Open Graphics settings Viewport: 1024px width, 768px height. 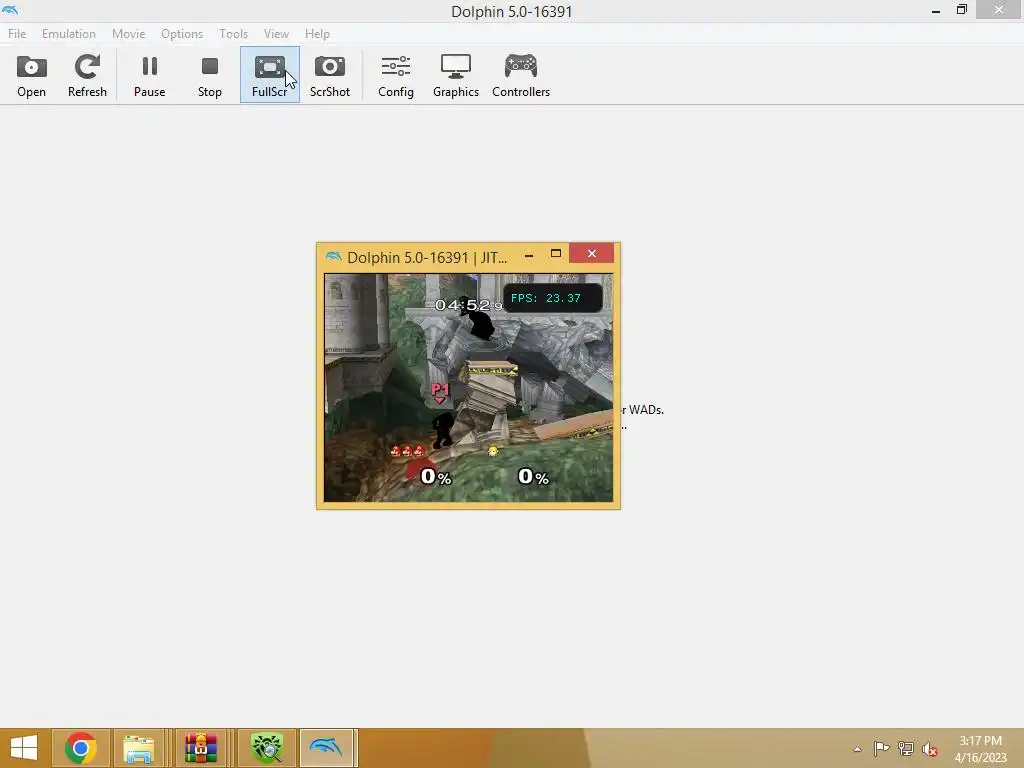[x=456, y=76]
